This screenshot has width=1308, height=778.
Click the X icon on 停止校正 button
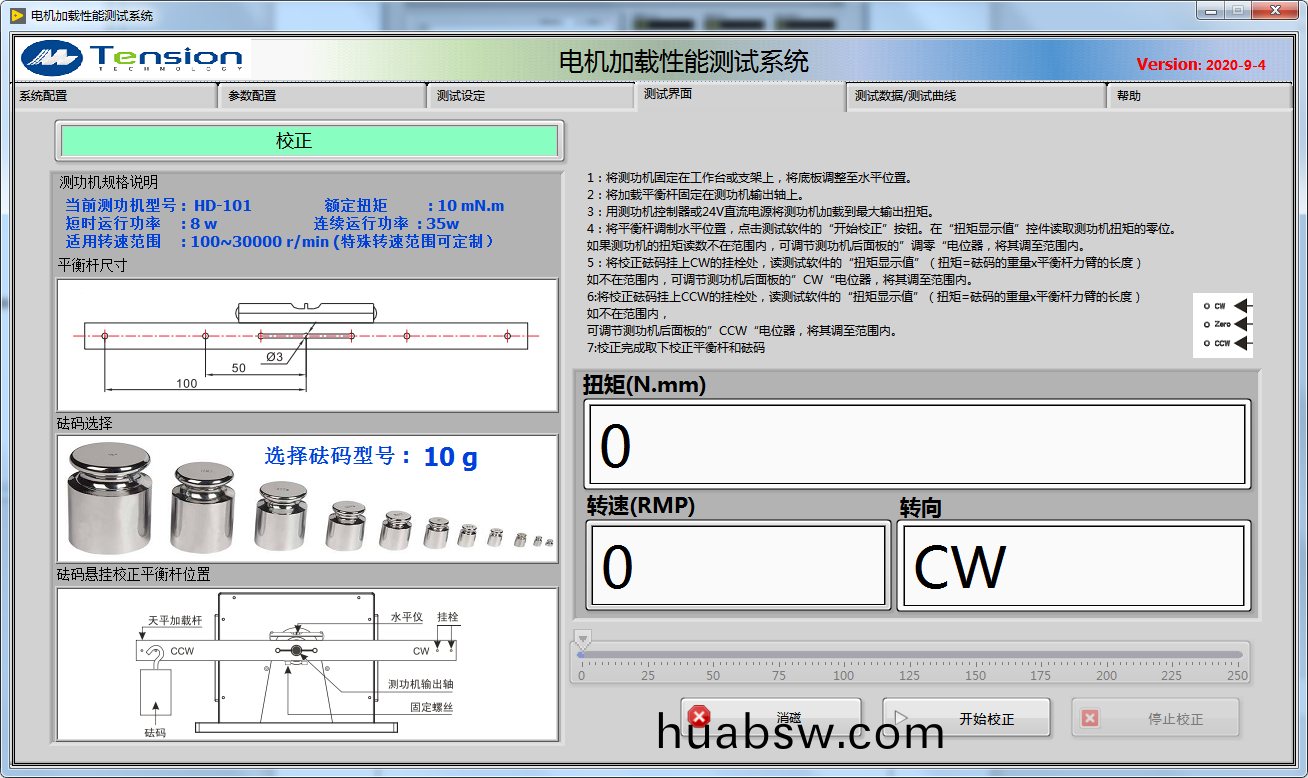tap(1090, 718)
